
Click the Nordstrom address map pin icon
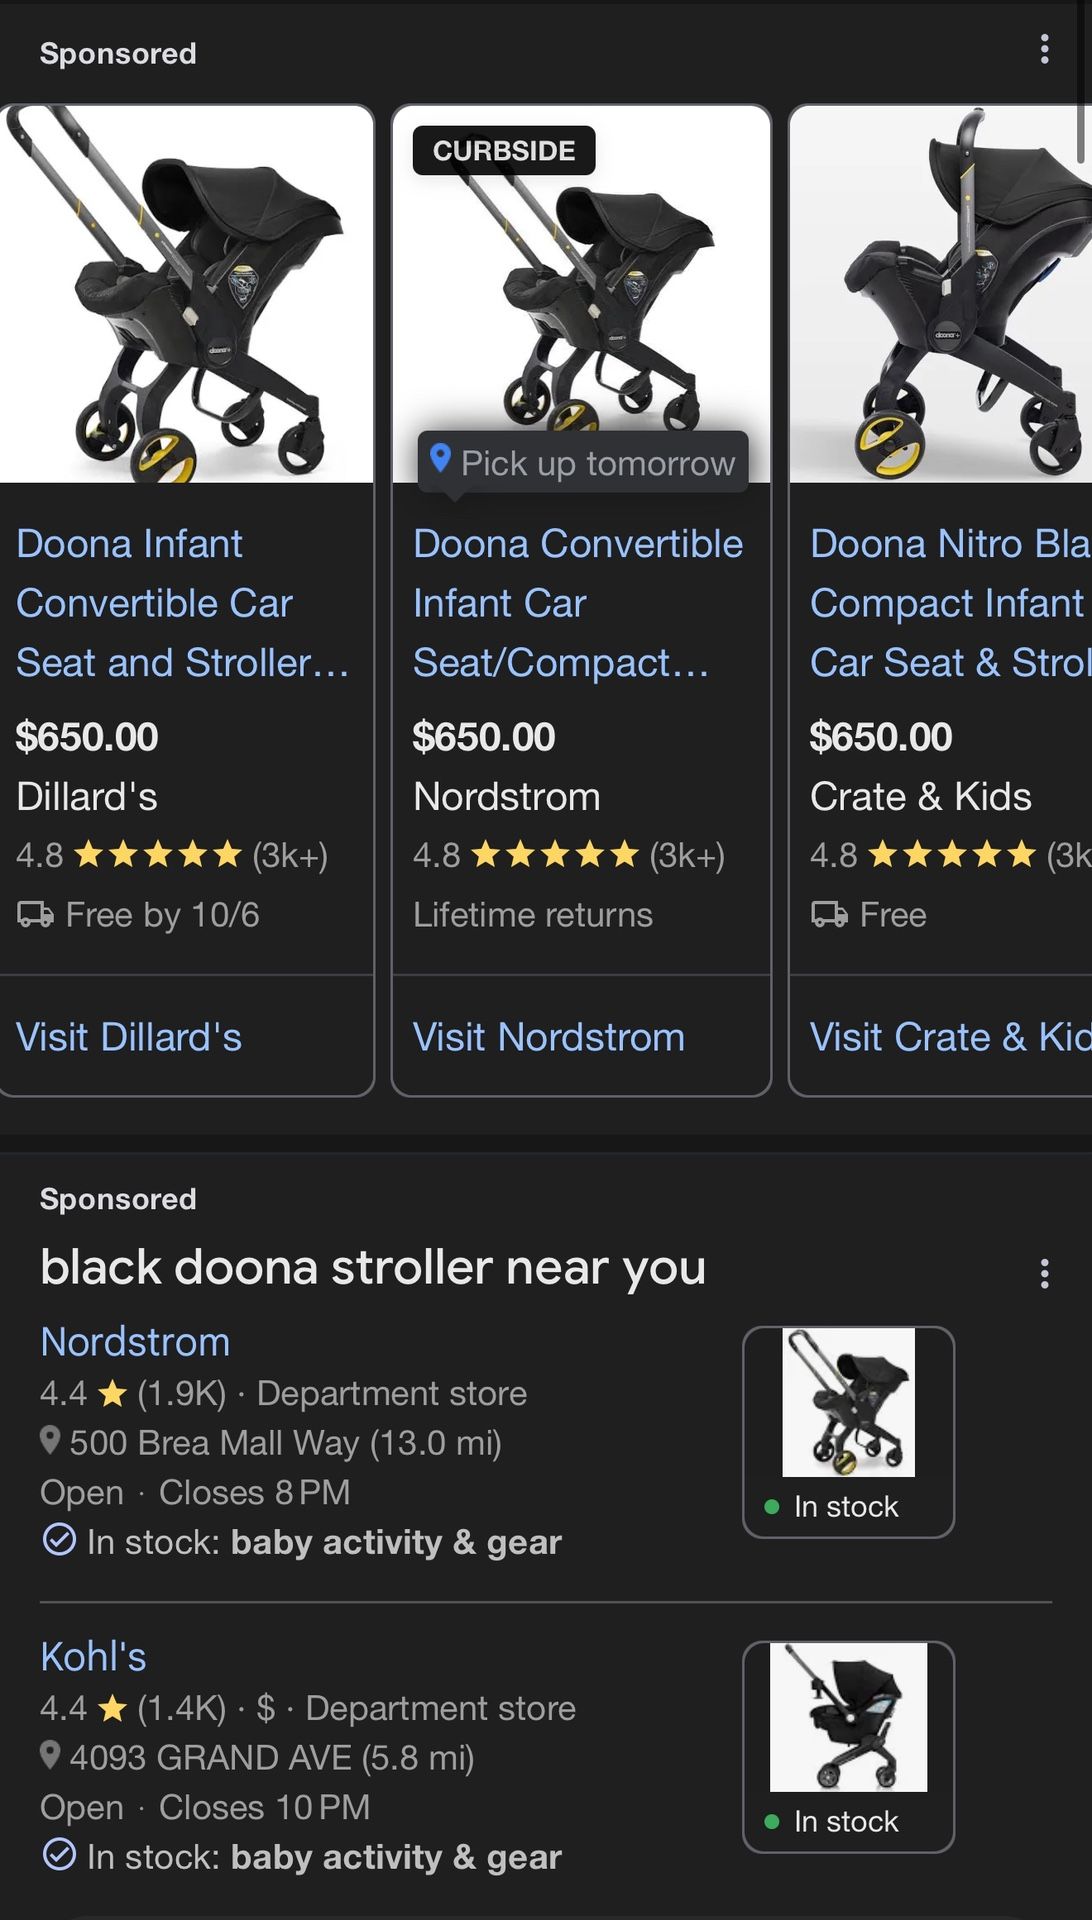coord(50,1441)
